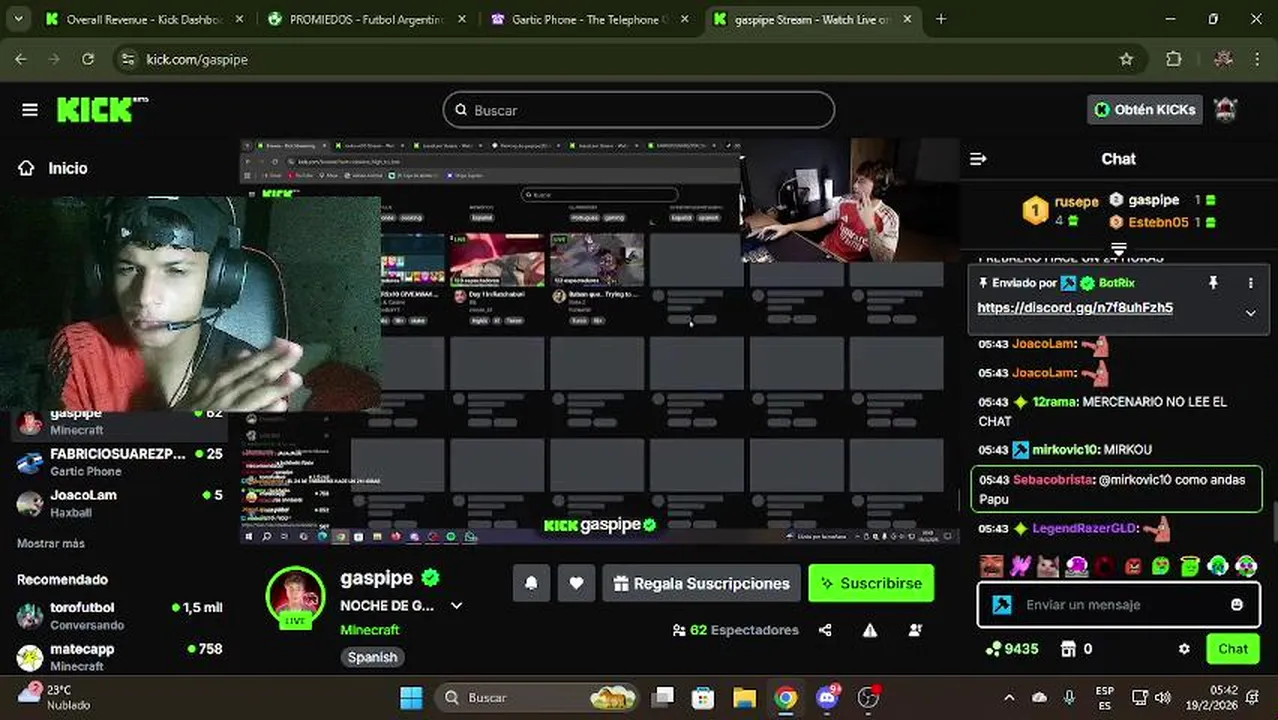Click username LegendRazerGLD in chat

coord(1084,528)
